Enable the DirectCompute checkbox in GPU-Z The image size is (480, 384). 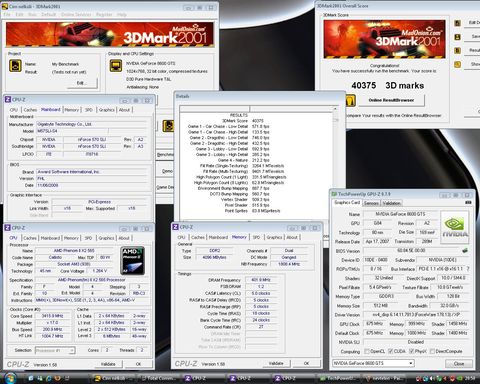433,351
